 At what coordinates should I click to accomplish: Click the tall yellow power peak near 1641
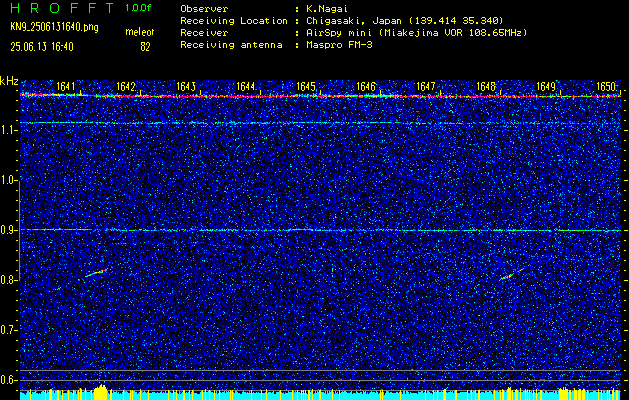[x=101, y=392]
